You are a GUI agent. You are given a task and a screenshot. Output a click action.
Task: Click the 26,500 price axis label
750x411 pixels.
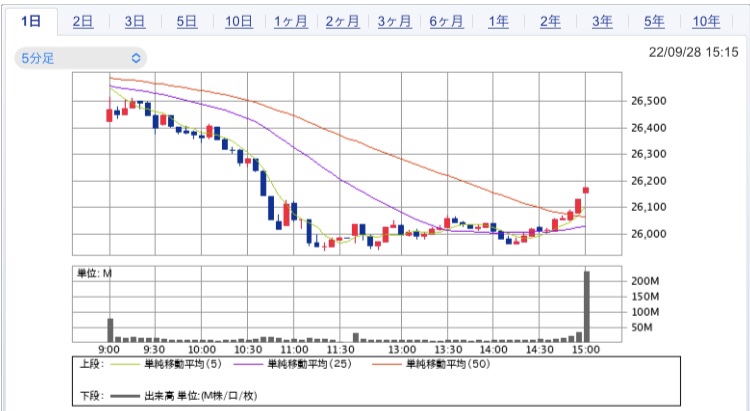click(649, 101)
